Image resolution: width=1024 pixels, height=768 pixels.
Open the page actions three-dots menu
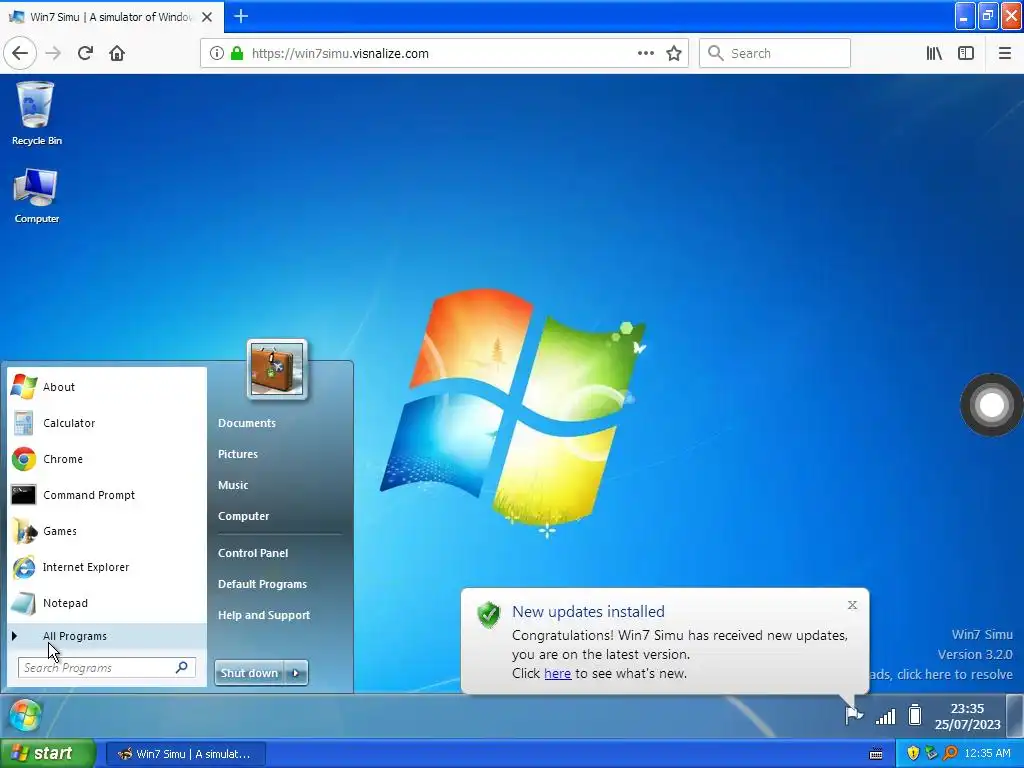tap(645, 54)
